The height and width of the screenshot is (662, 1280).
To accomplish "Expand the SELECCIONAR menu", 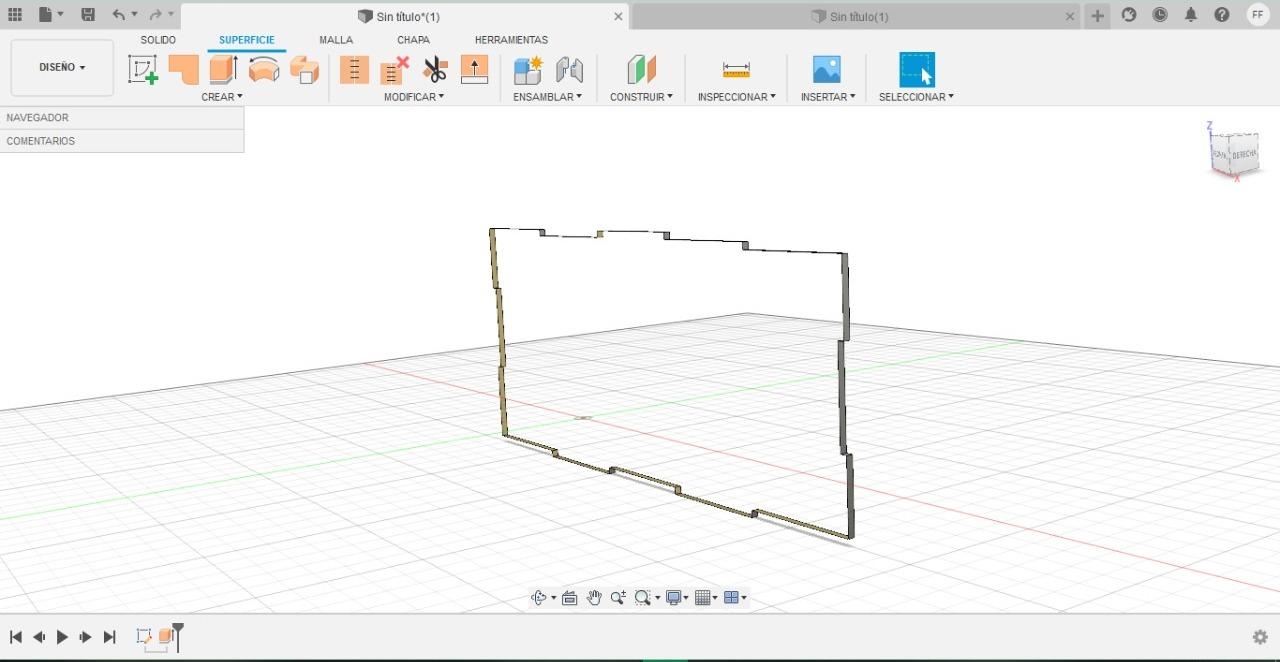I will 916,97.
